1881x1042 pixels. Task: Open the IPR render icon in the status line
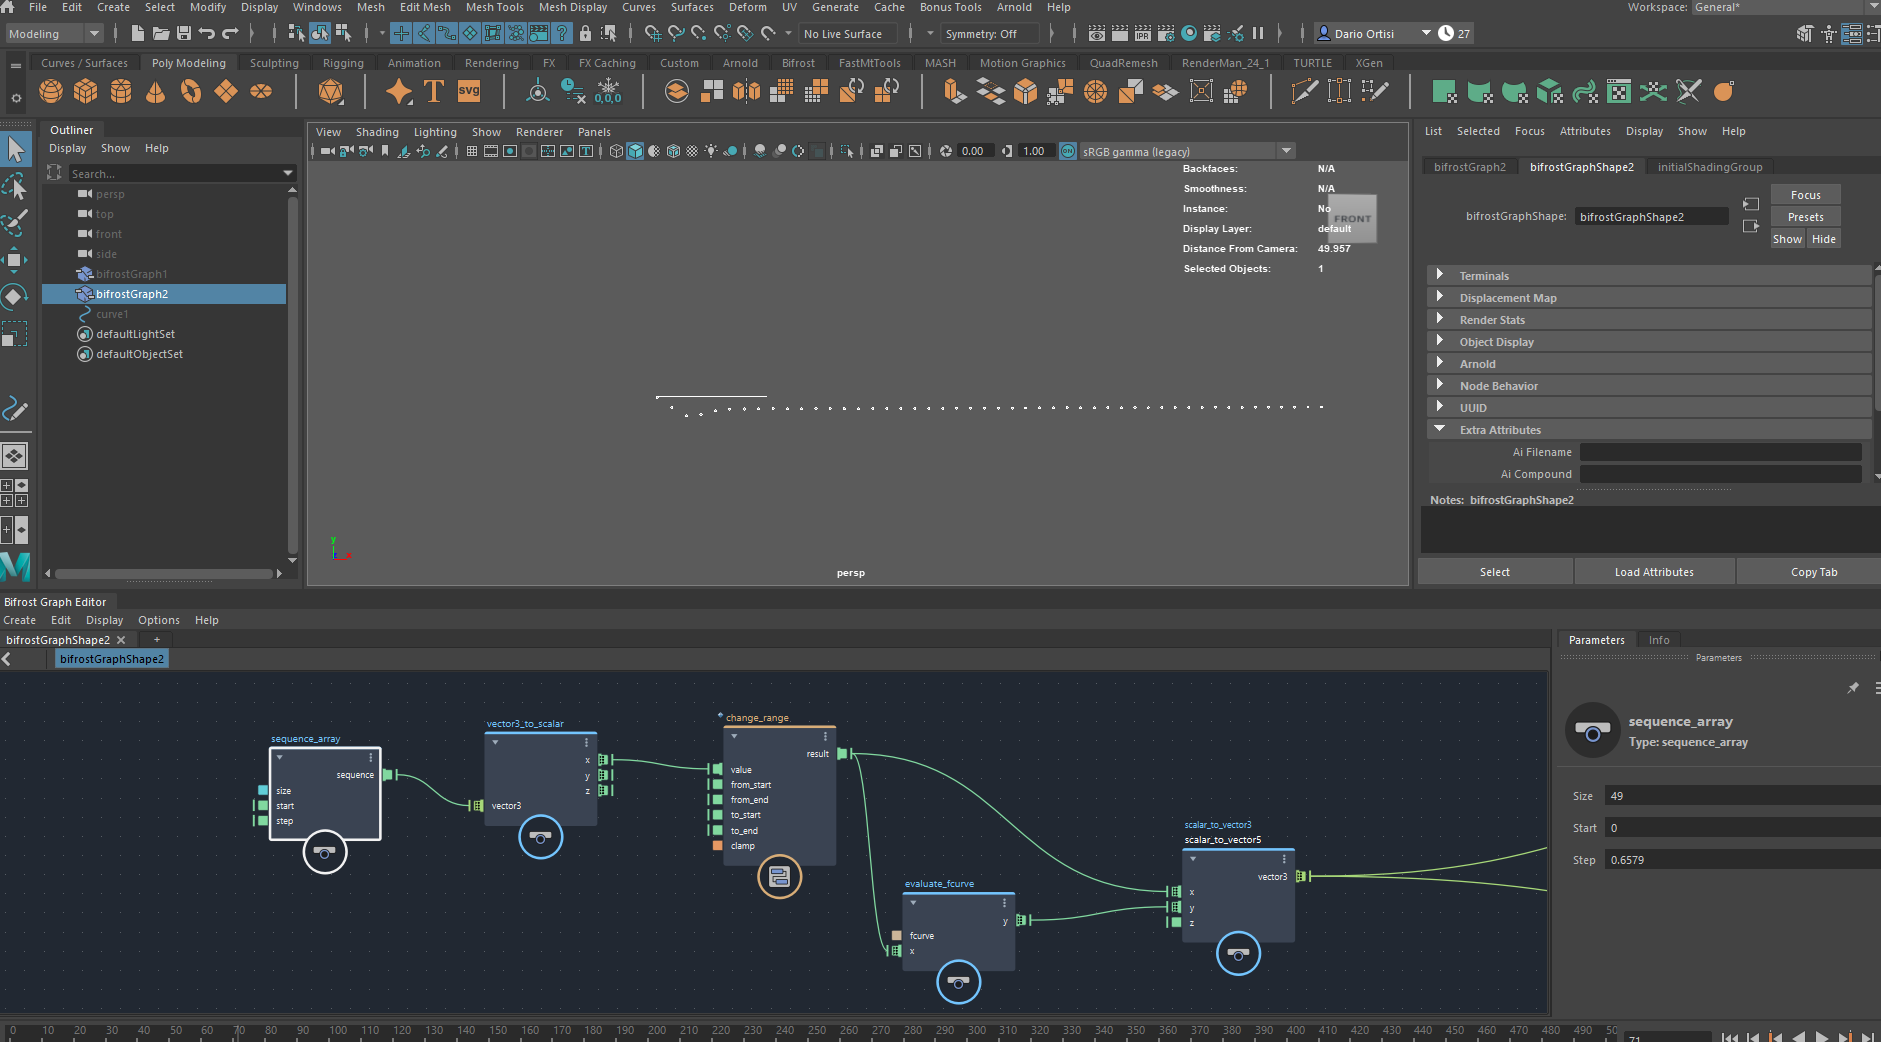pos(1143,33)
